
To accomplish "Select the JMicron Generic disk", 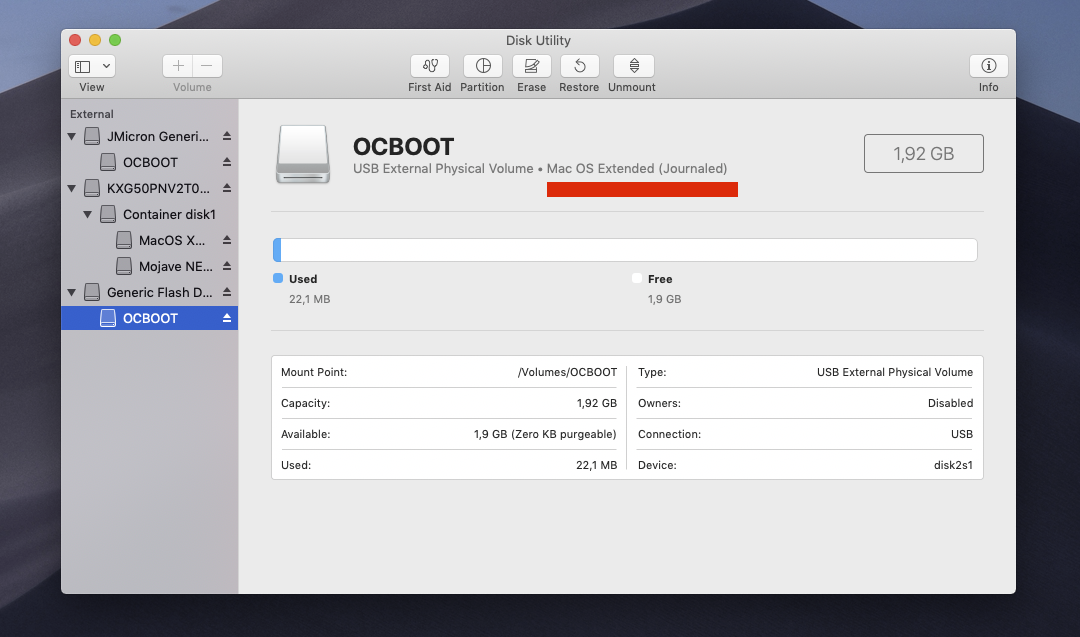I will pyautogui.click(x=149, y=136).
